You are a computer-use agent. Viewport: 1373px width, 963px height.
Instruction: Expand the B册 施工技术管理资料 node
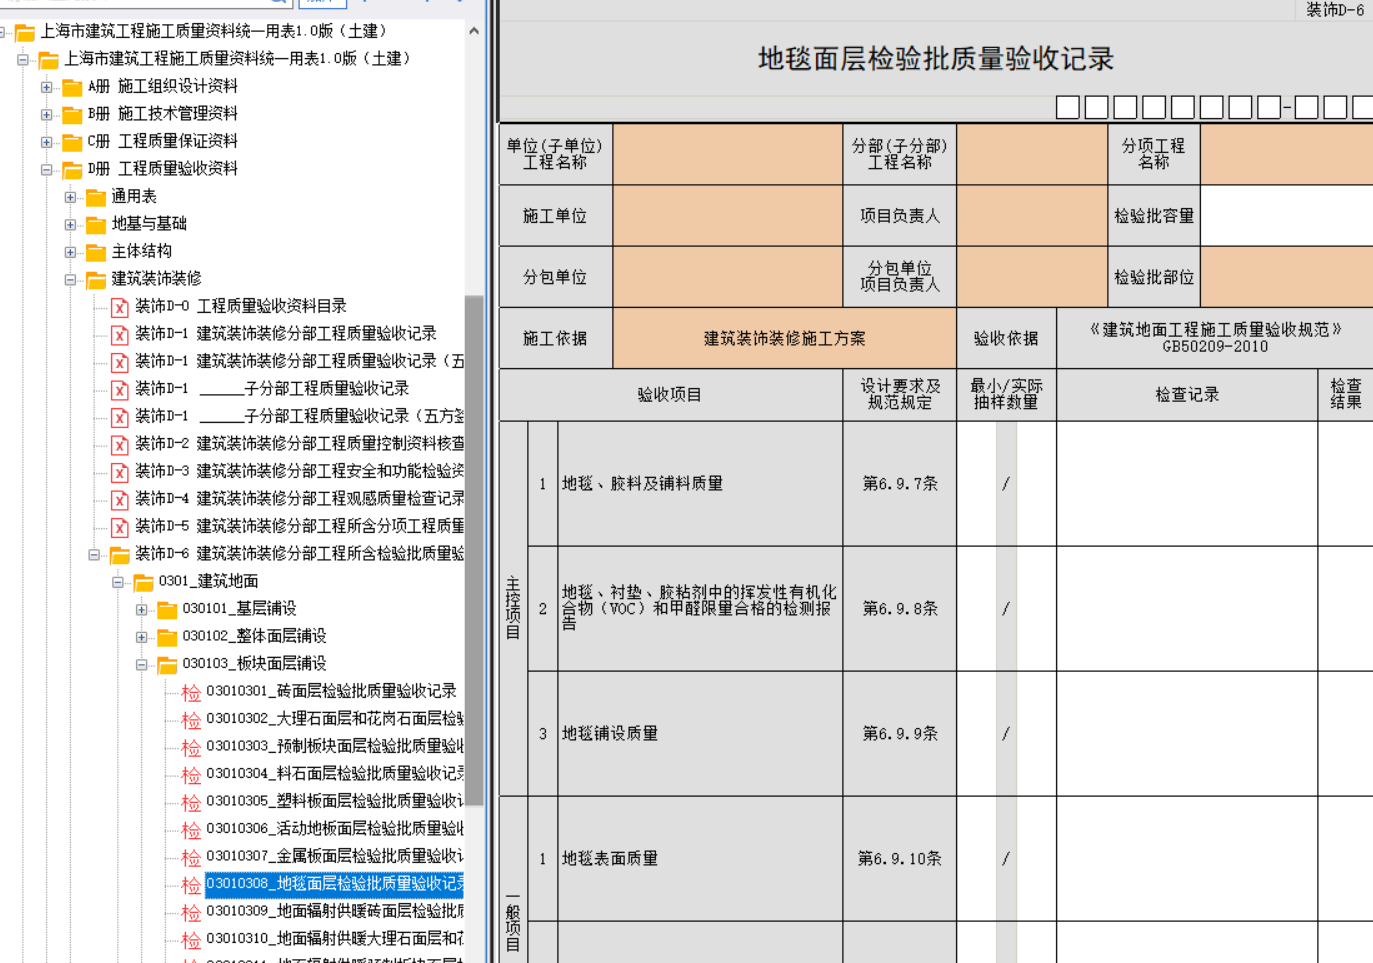(46, 115)
